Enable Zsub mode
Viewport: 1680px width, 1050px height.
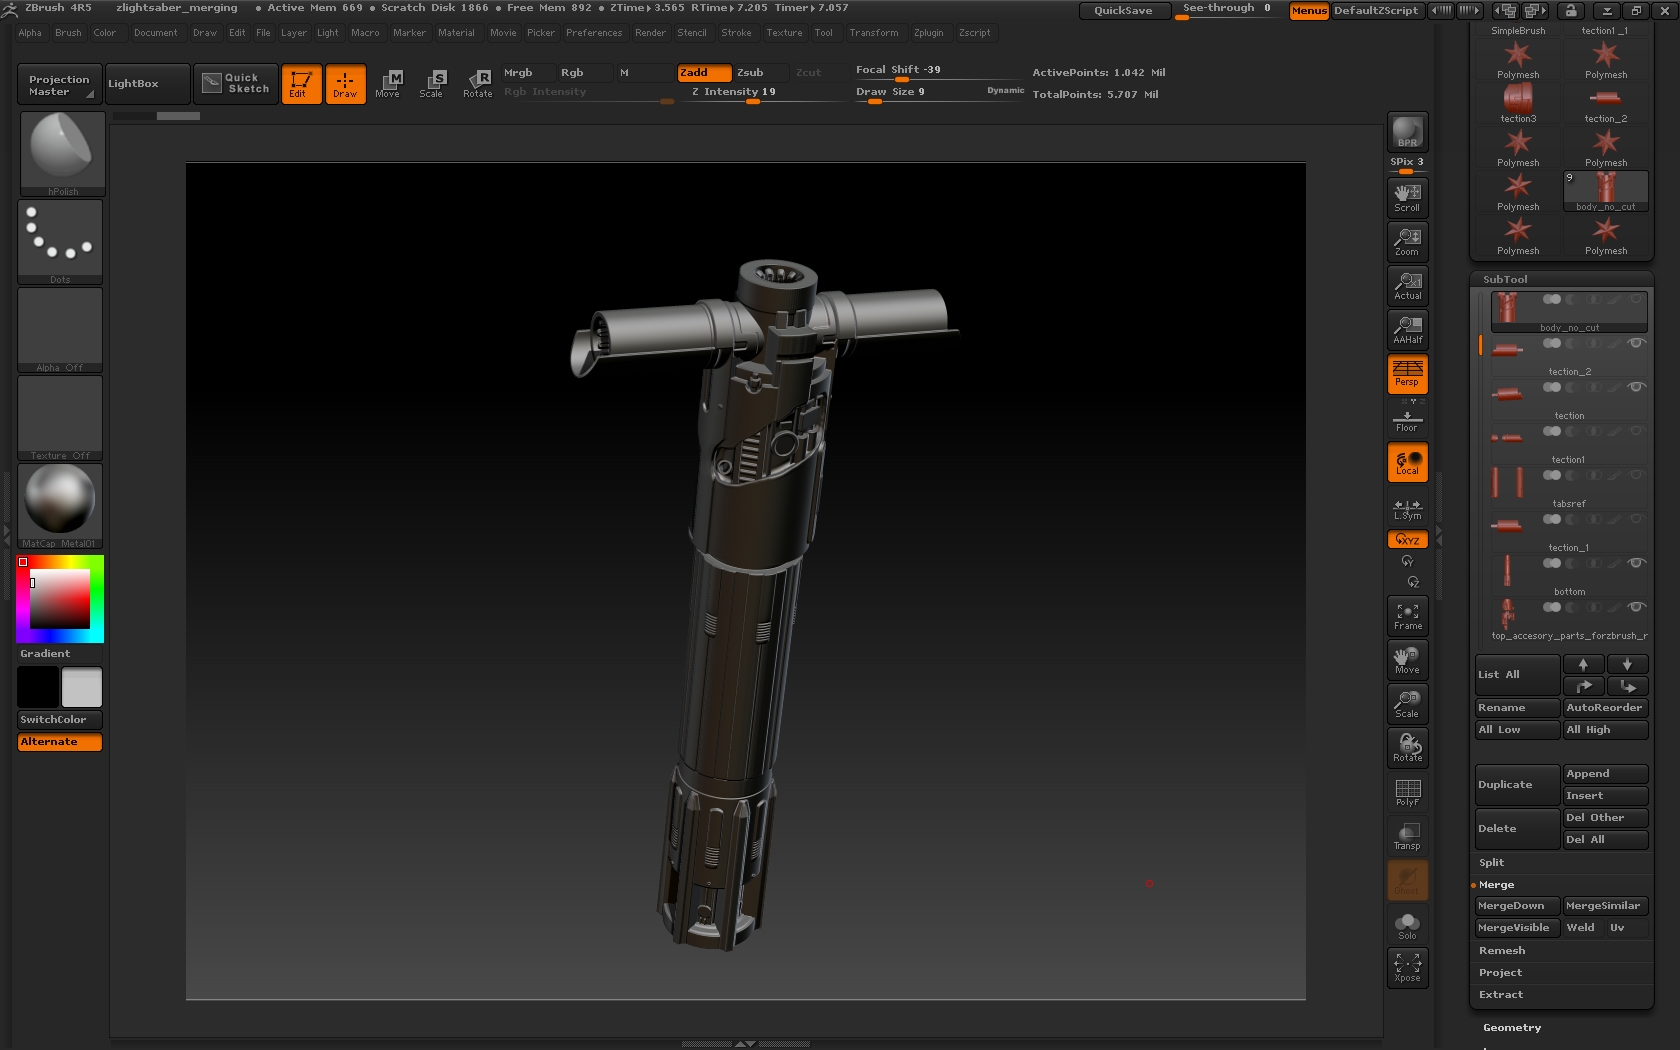coord(759,73)
